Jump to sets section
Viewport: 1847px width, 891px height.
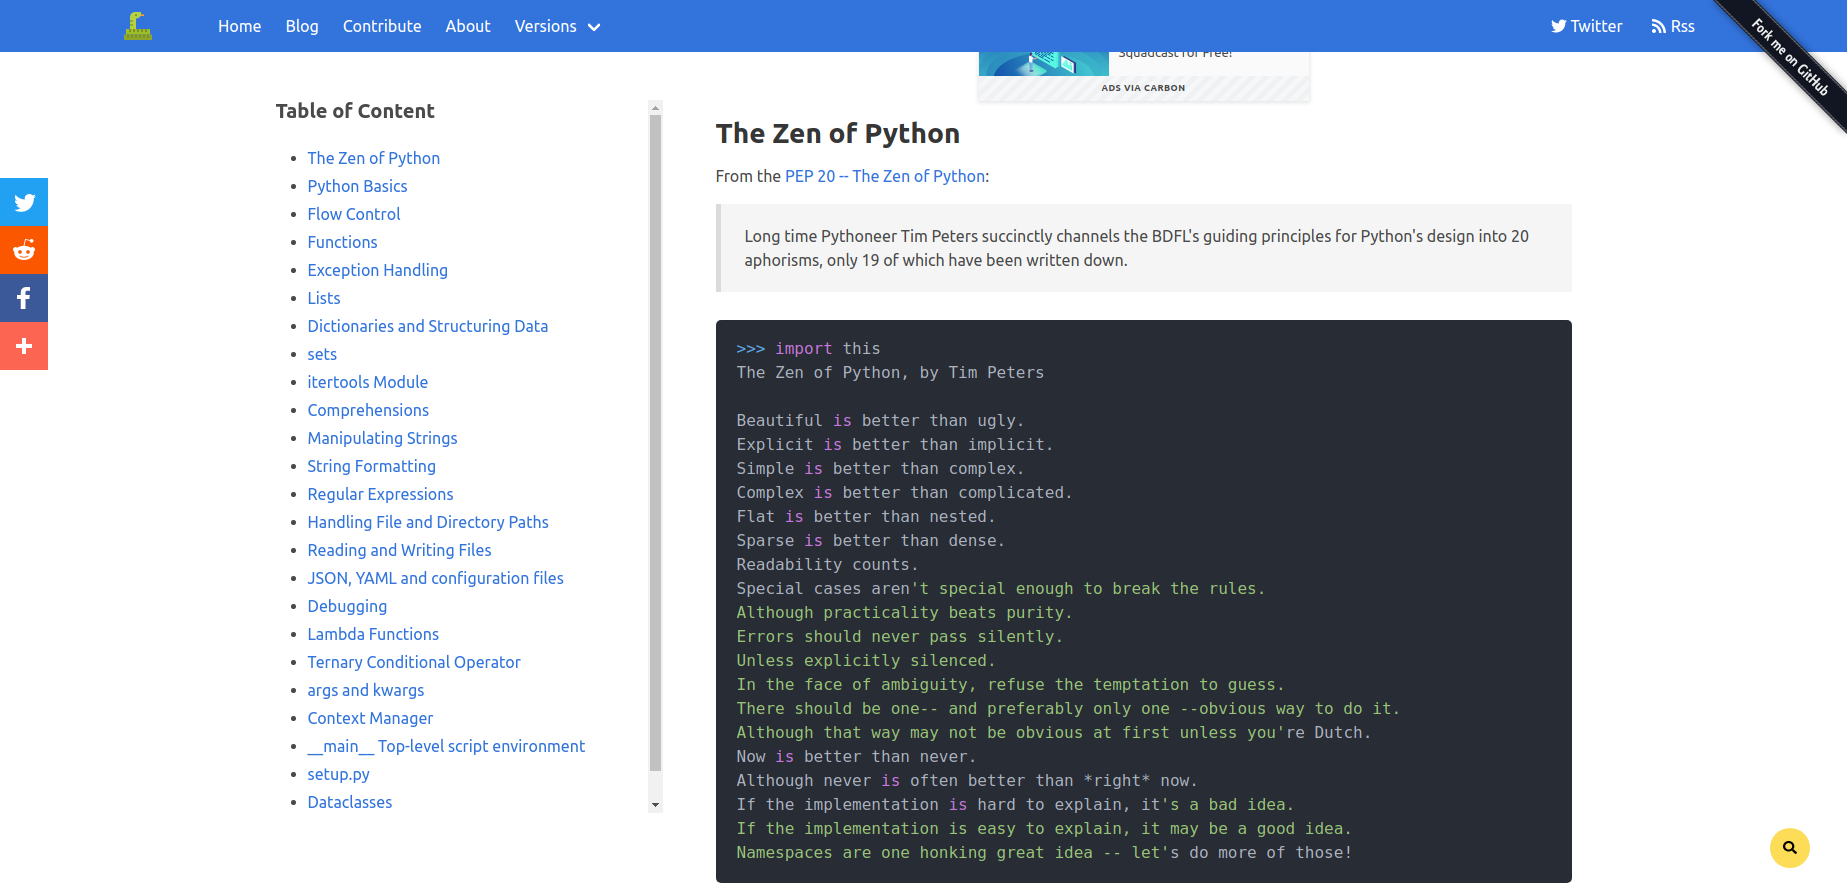(322, 354)
